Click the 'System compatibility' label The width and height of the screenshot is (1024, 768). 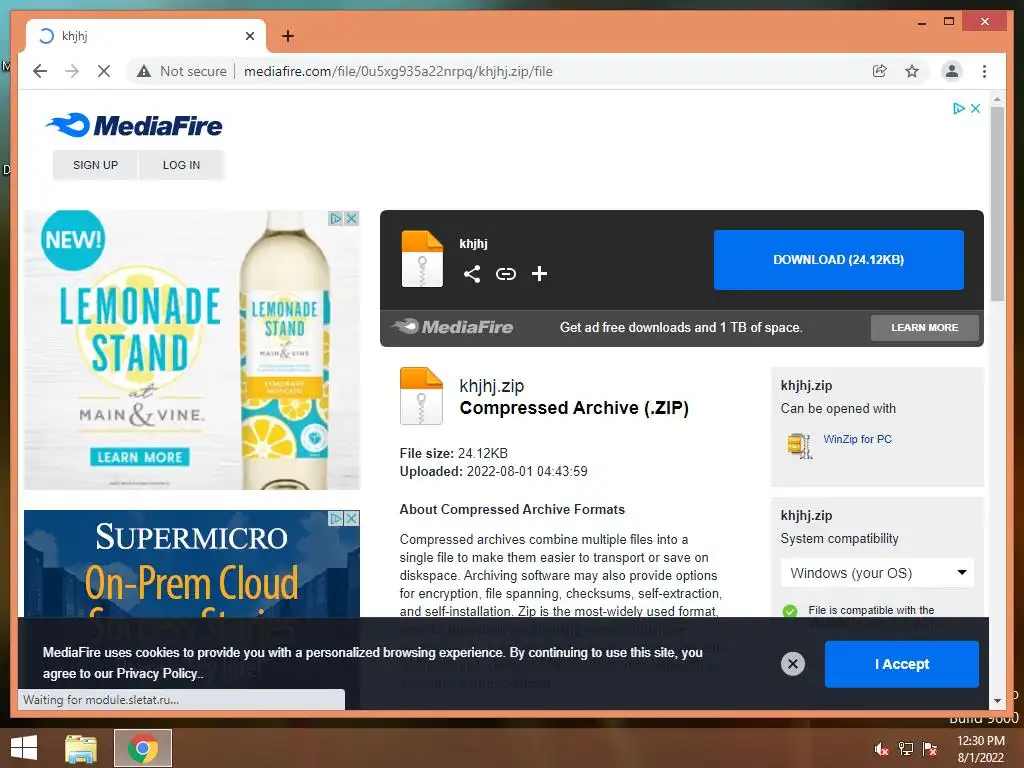[x=839, y=539]
